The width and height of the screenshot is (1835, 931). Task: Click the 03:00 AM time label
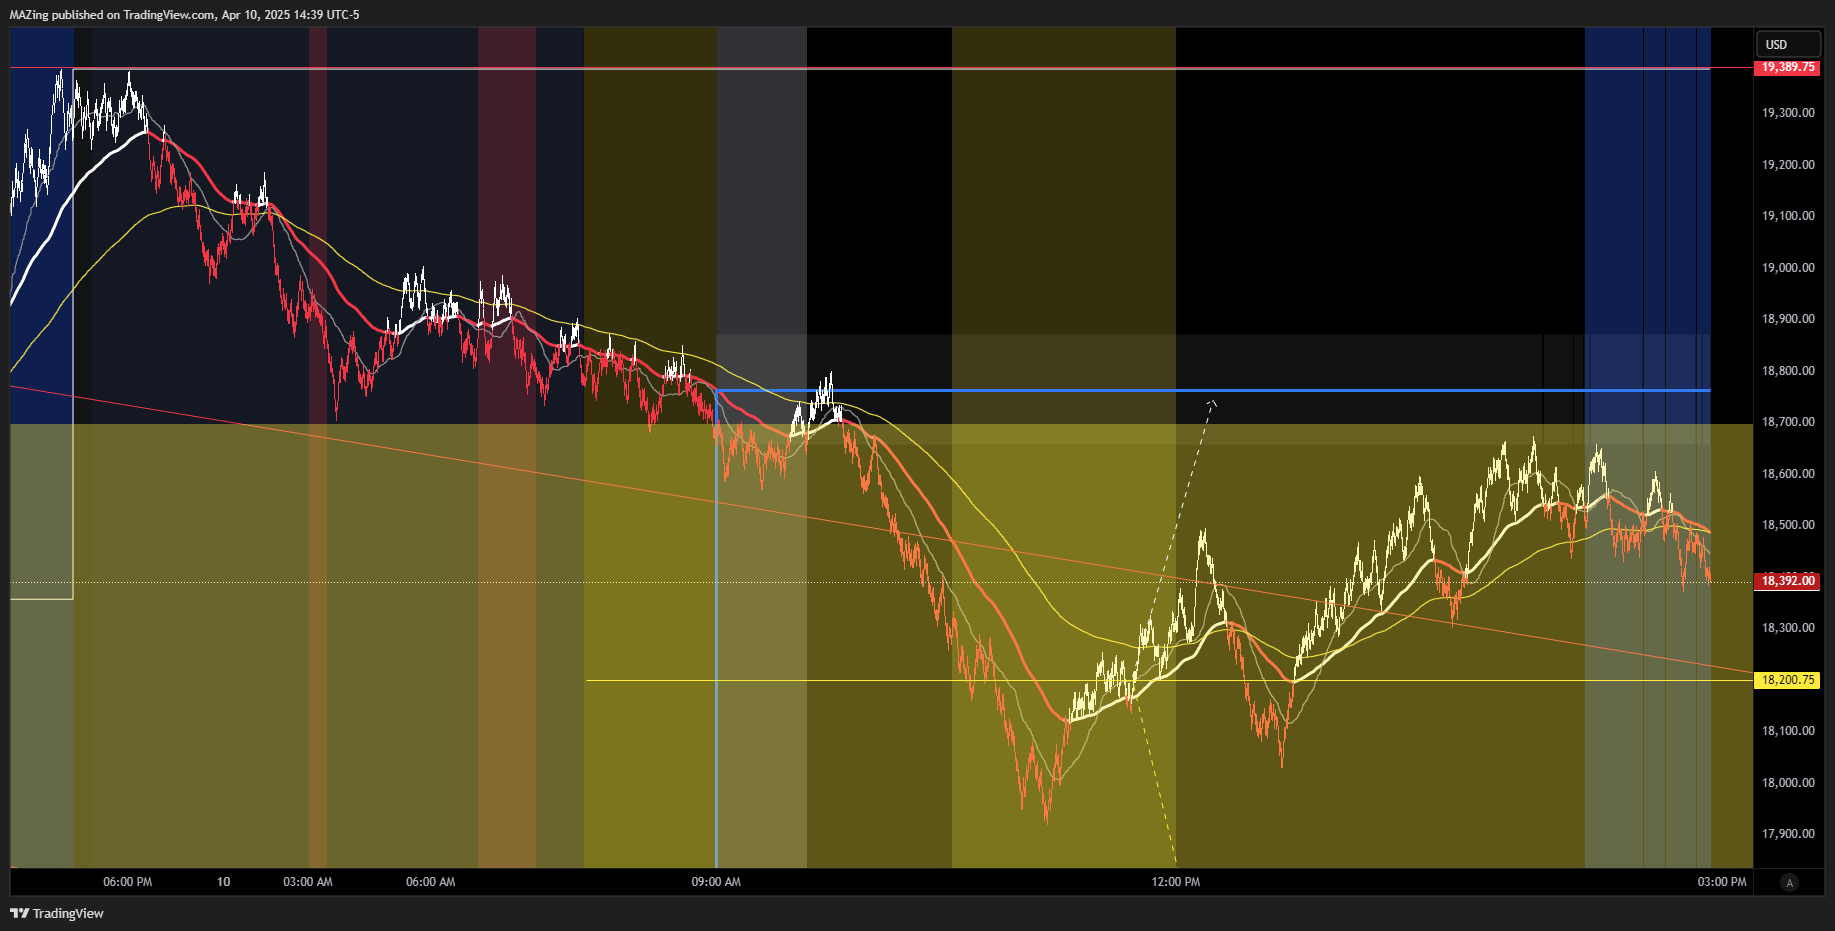pos(308,882)
